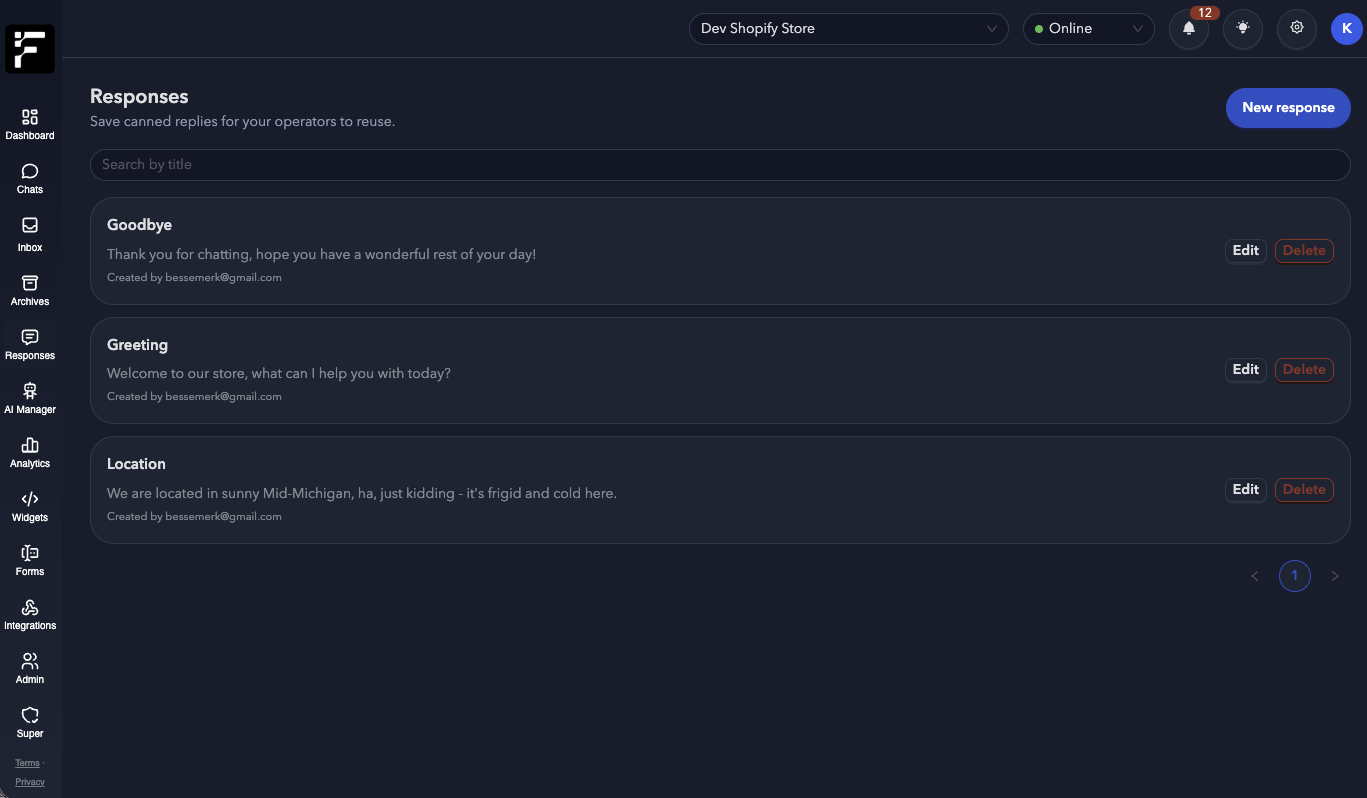Open Archives from the sidebar
The width and height of the screenshot is (1367, 798).
point(30,284)
